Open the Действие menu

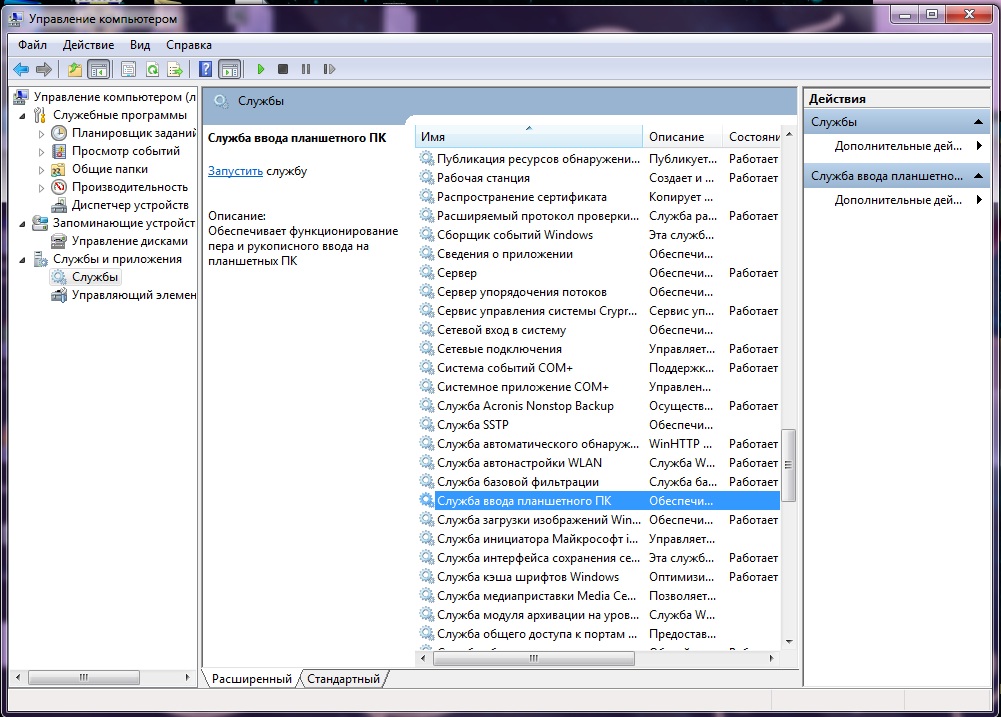(89, 45)
